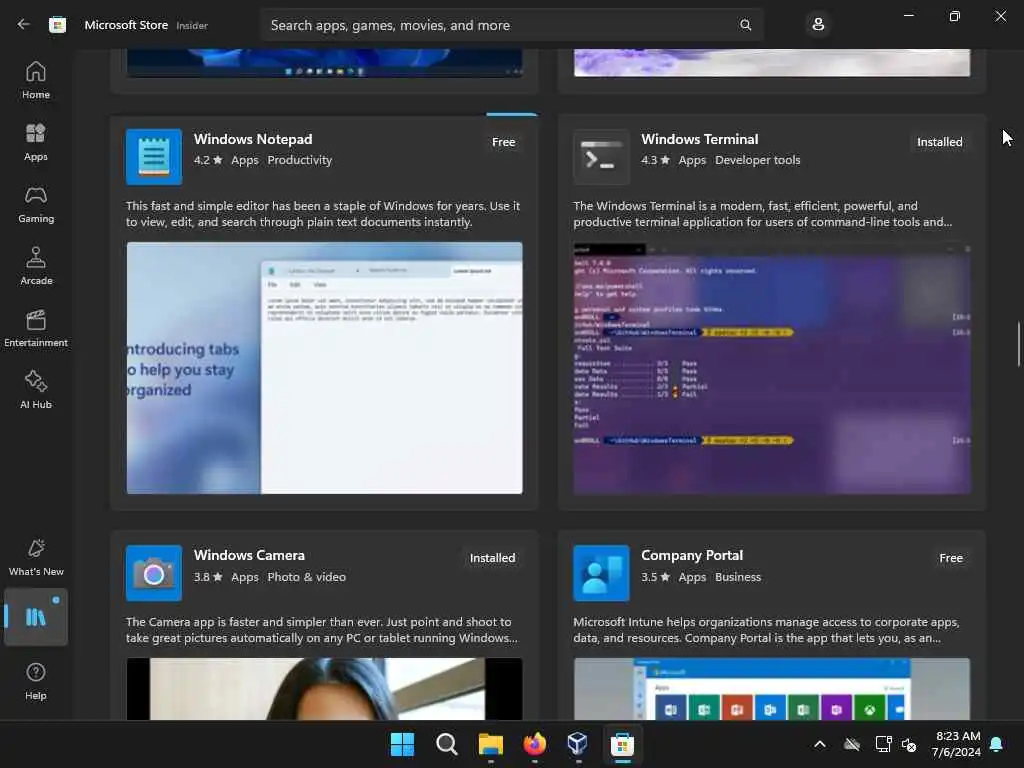Image resolution: width=1024 pixels, height=768 pixels.
Task: Open Arcade section in the sidebar
Action: pos(36,266)
